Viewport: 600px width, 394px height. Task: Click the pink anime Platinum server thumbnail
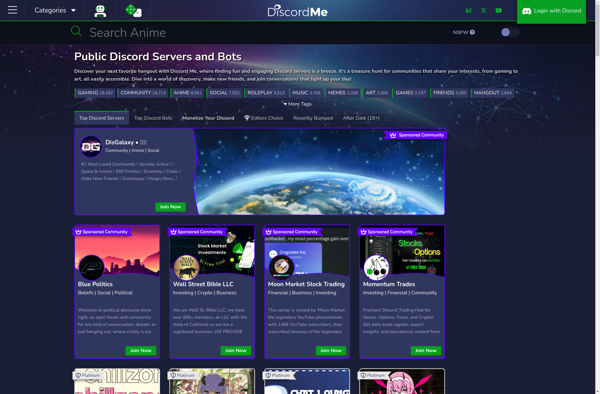402,381
